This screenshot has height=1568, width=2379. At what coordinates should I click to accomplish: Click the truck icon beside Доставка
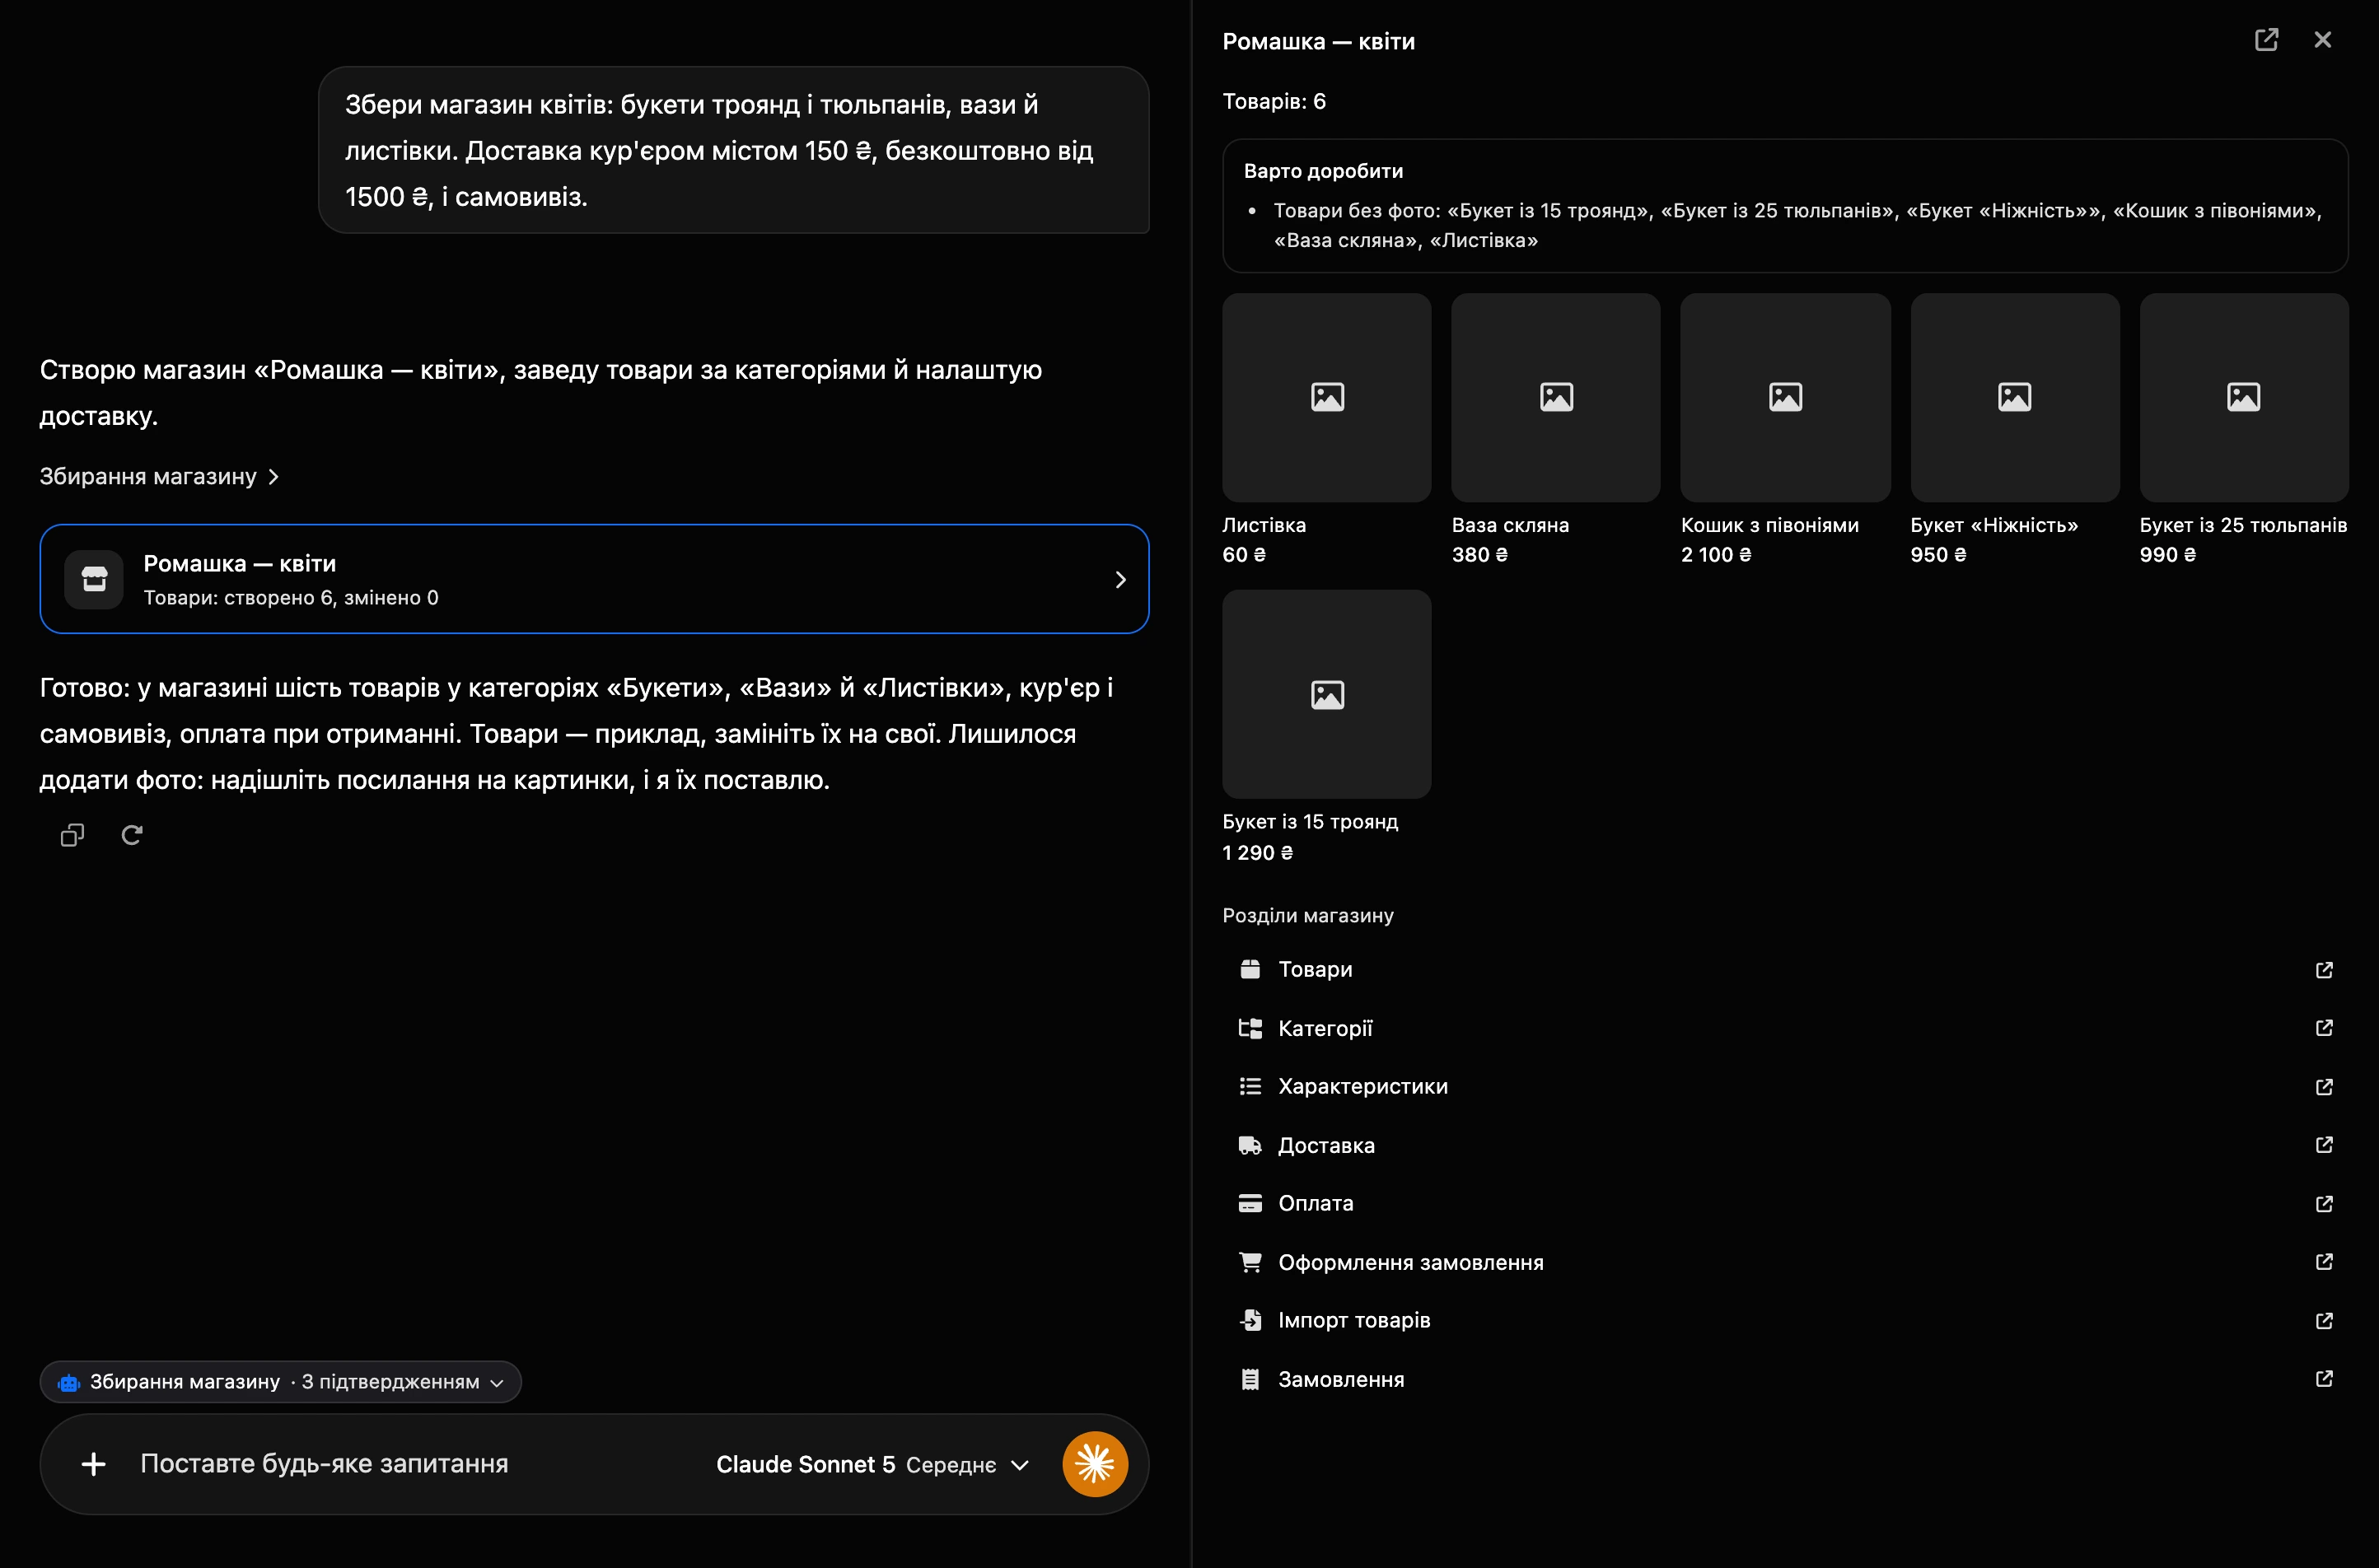tap(1250, 1145)
